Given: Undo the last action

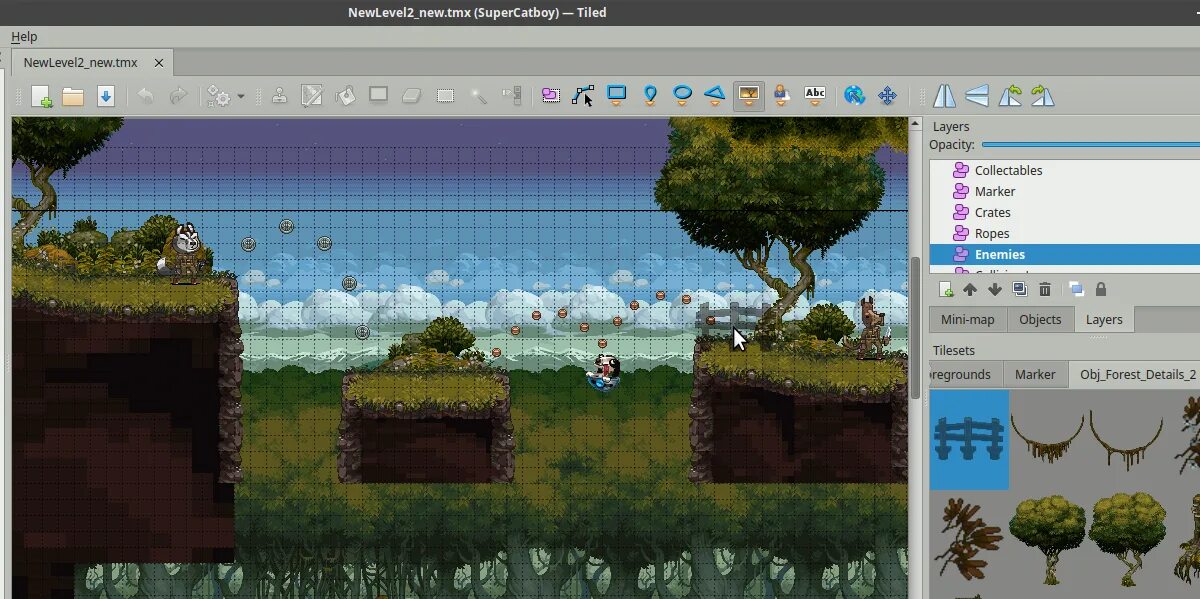Looking at the screenshot, I should tap(146, 96).
